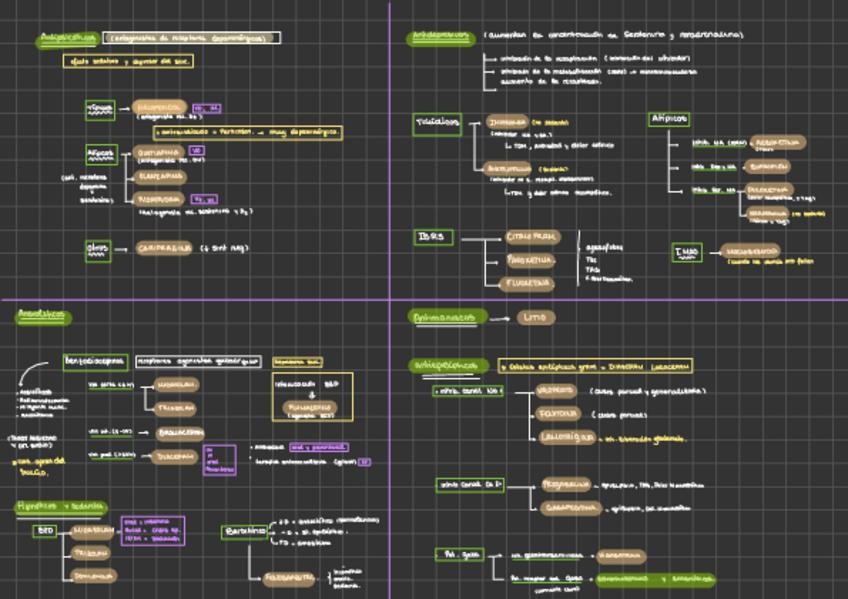Click the Paroxetina pill under ISRS
Screen dimensions: 848x599
point(530,260)
